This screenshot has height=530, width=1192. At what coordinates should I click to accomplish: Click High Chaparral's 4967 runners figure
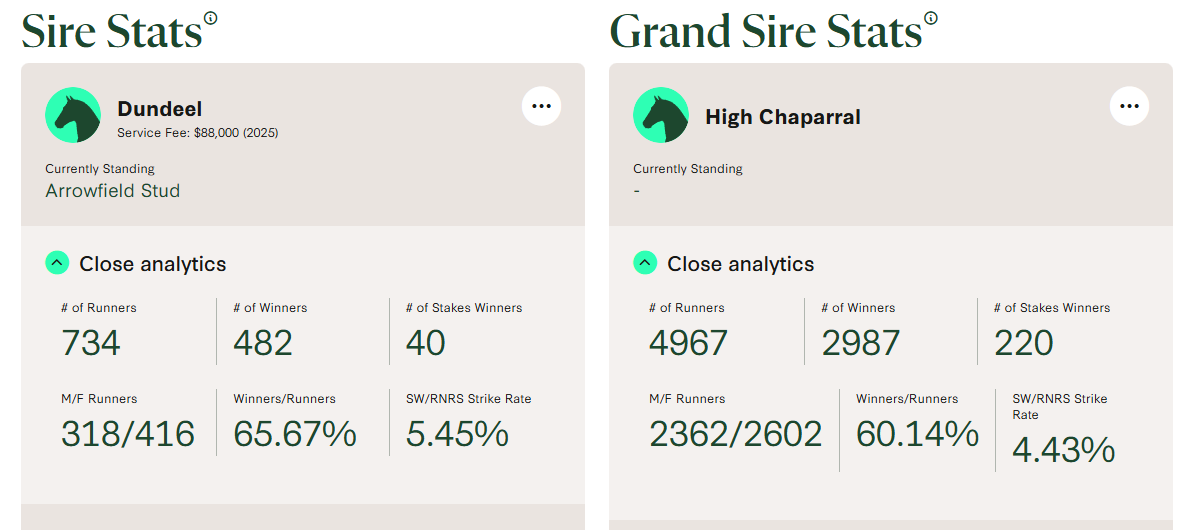point(689,343)
